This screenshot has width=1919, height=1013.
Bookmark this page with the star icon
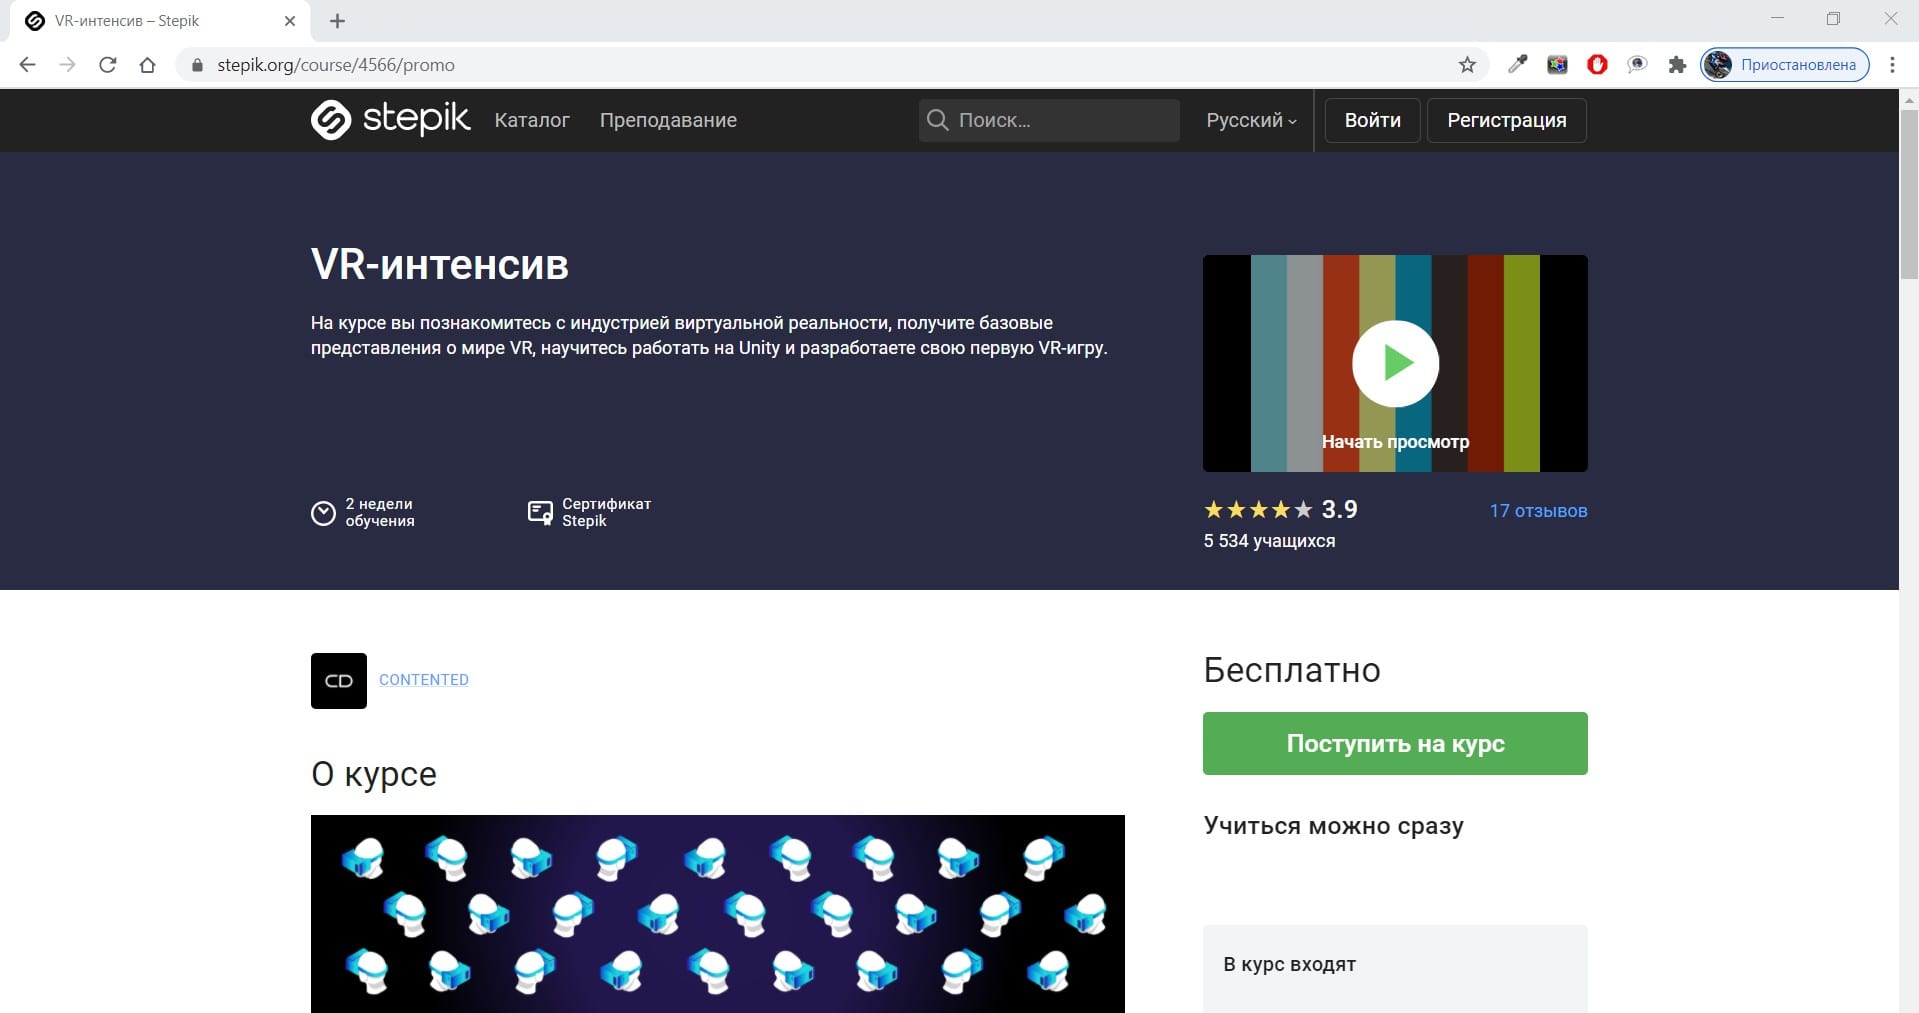click(x=1467, y=65)
